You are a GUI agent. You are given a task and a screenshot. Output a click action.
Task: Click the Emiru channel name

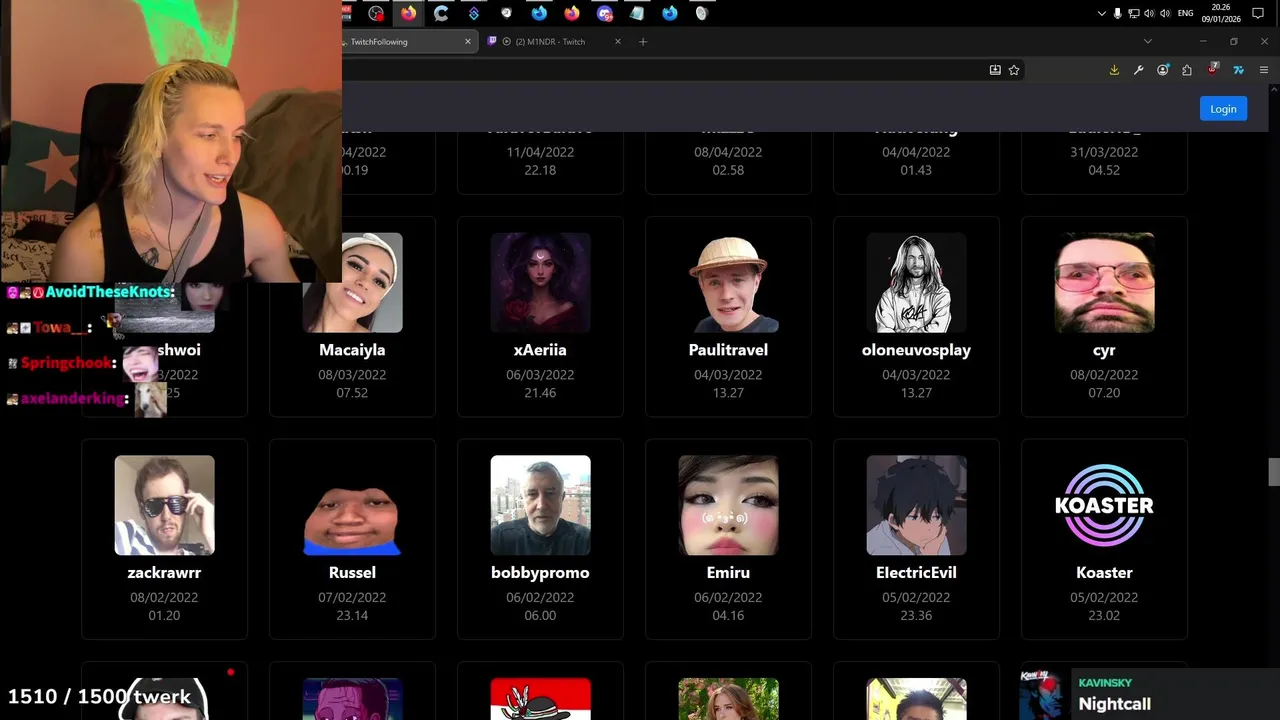728,573
